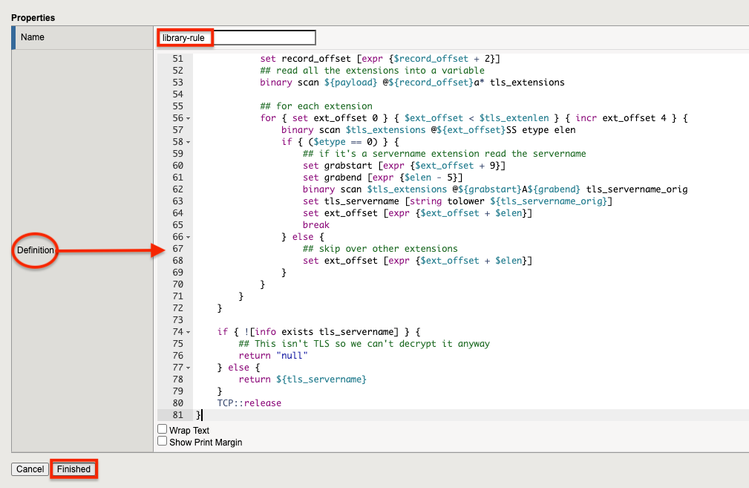Place cursor on the TCP::release line
The width and height of the screenshot is (749, 488).
249,403
